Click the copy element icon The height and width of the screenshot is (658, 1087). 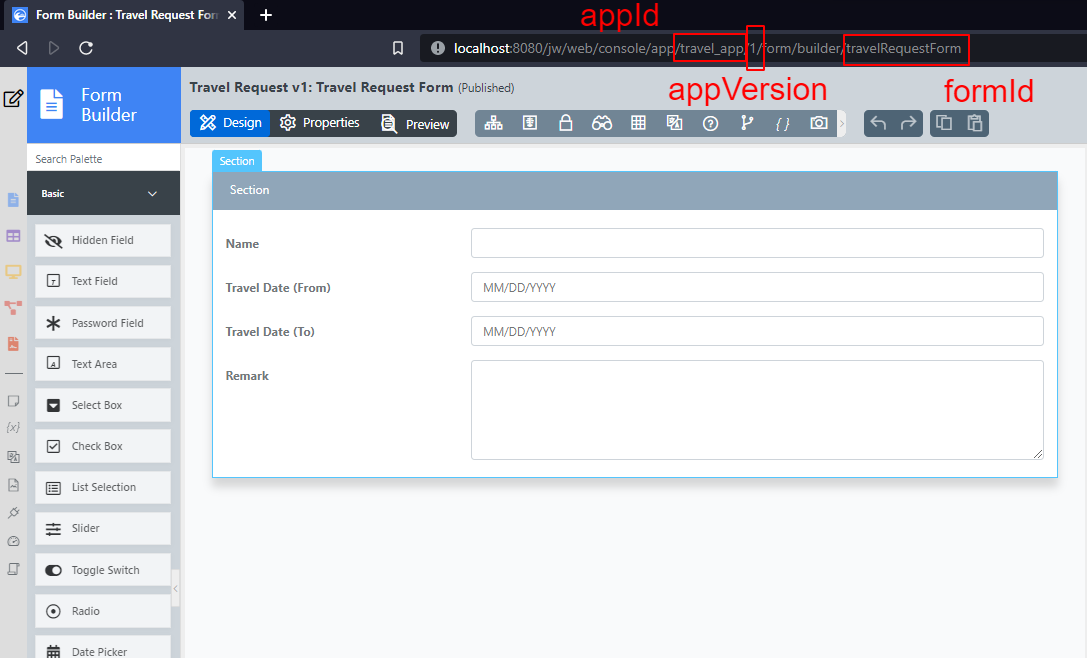point(943,123)
